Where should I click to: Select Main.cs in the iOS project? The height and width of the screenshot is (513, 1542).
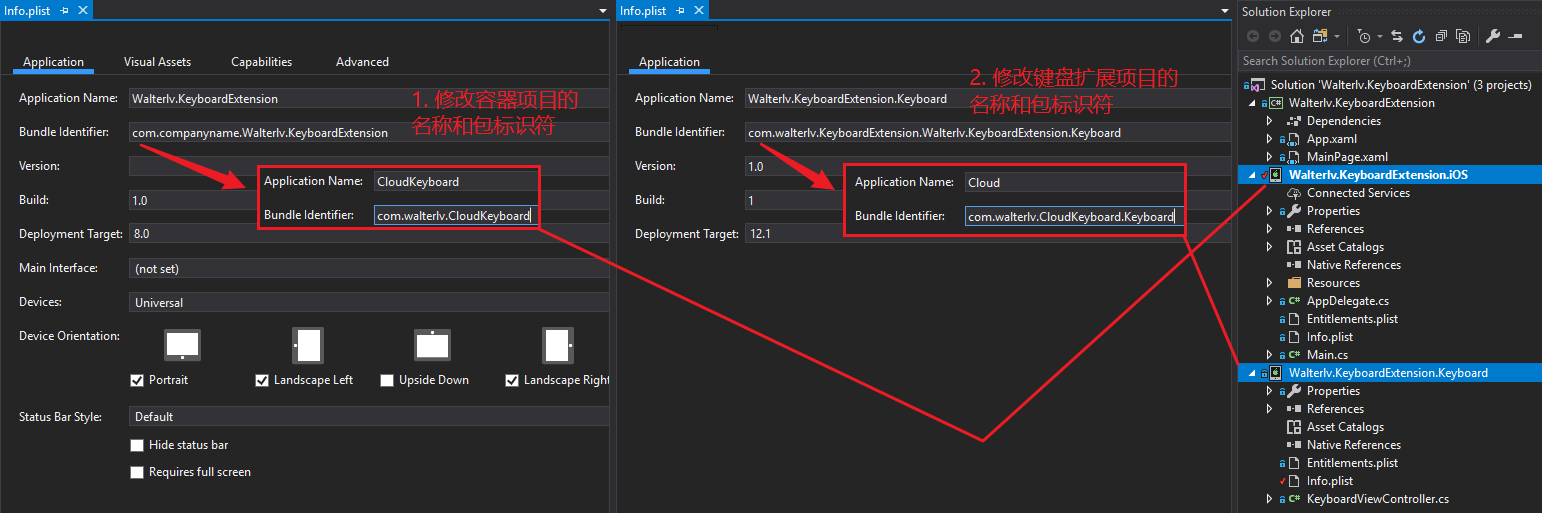pos(1327,355)
